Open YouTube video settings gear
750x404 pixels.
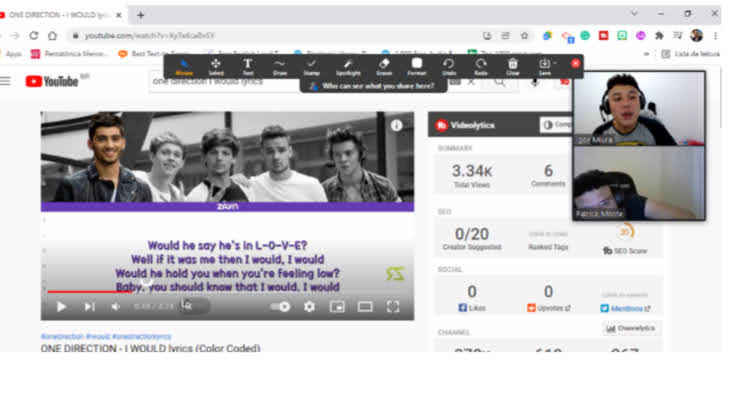tap(309, 307)
